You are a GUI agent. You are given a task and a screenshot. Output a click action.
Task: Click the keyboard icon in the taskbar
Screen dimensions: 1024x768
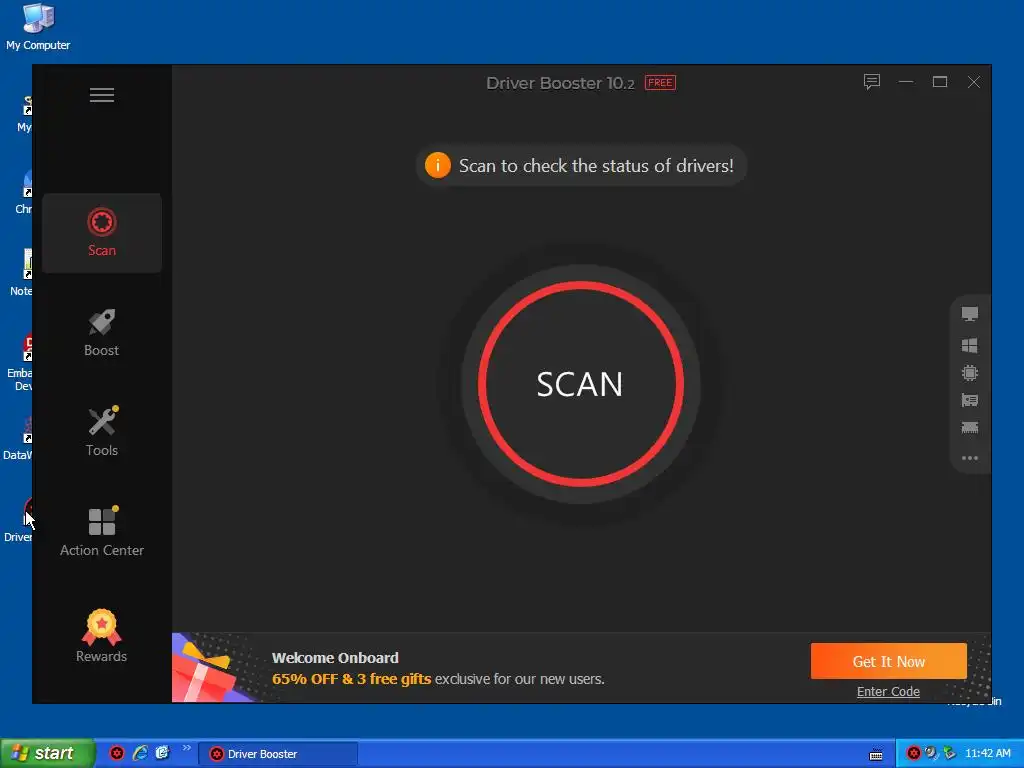tap(876, 755)
